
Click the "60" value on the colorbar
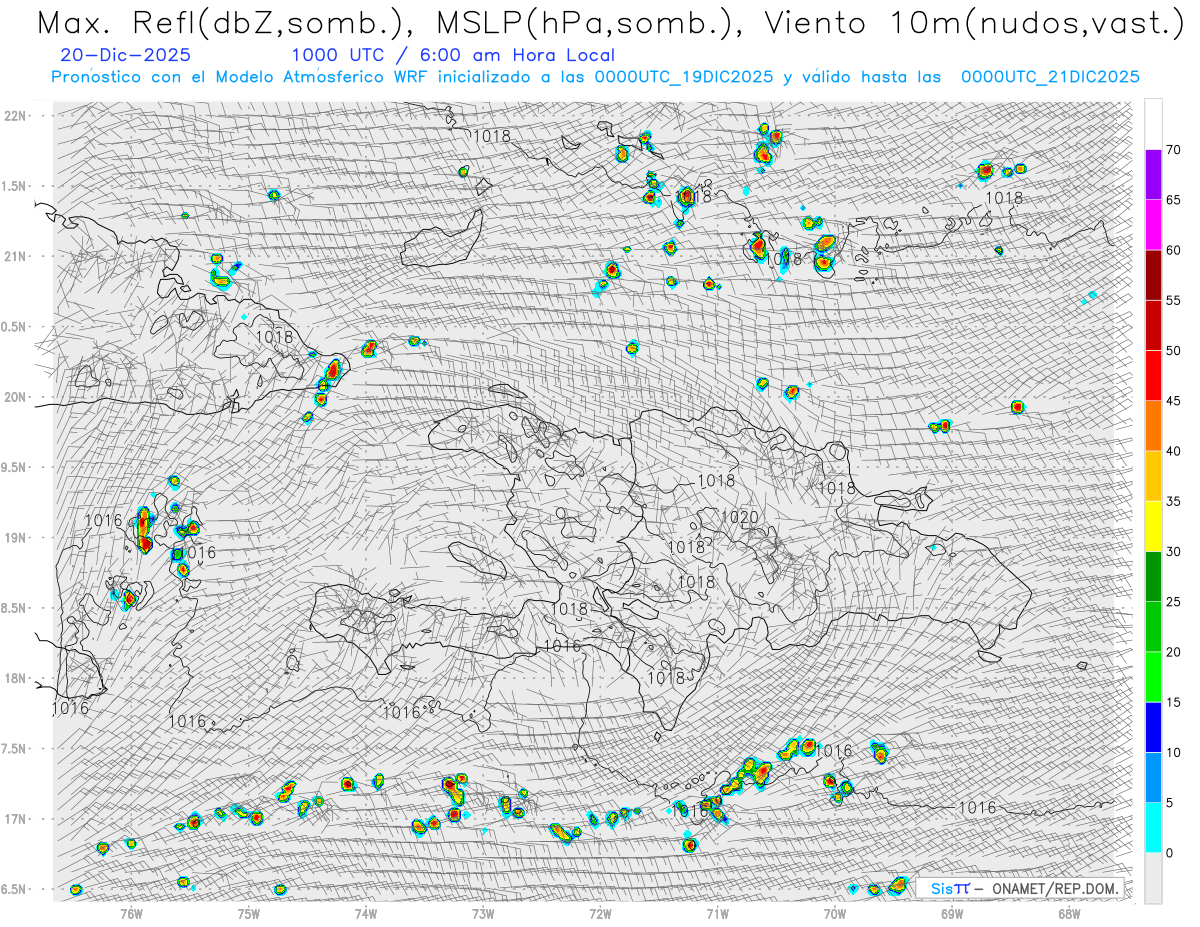pyautogui.click(x=1173, y=250)
